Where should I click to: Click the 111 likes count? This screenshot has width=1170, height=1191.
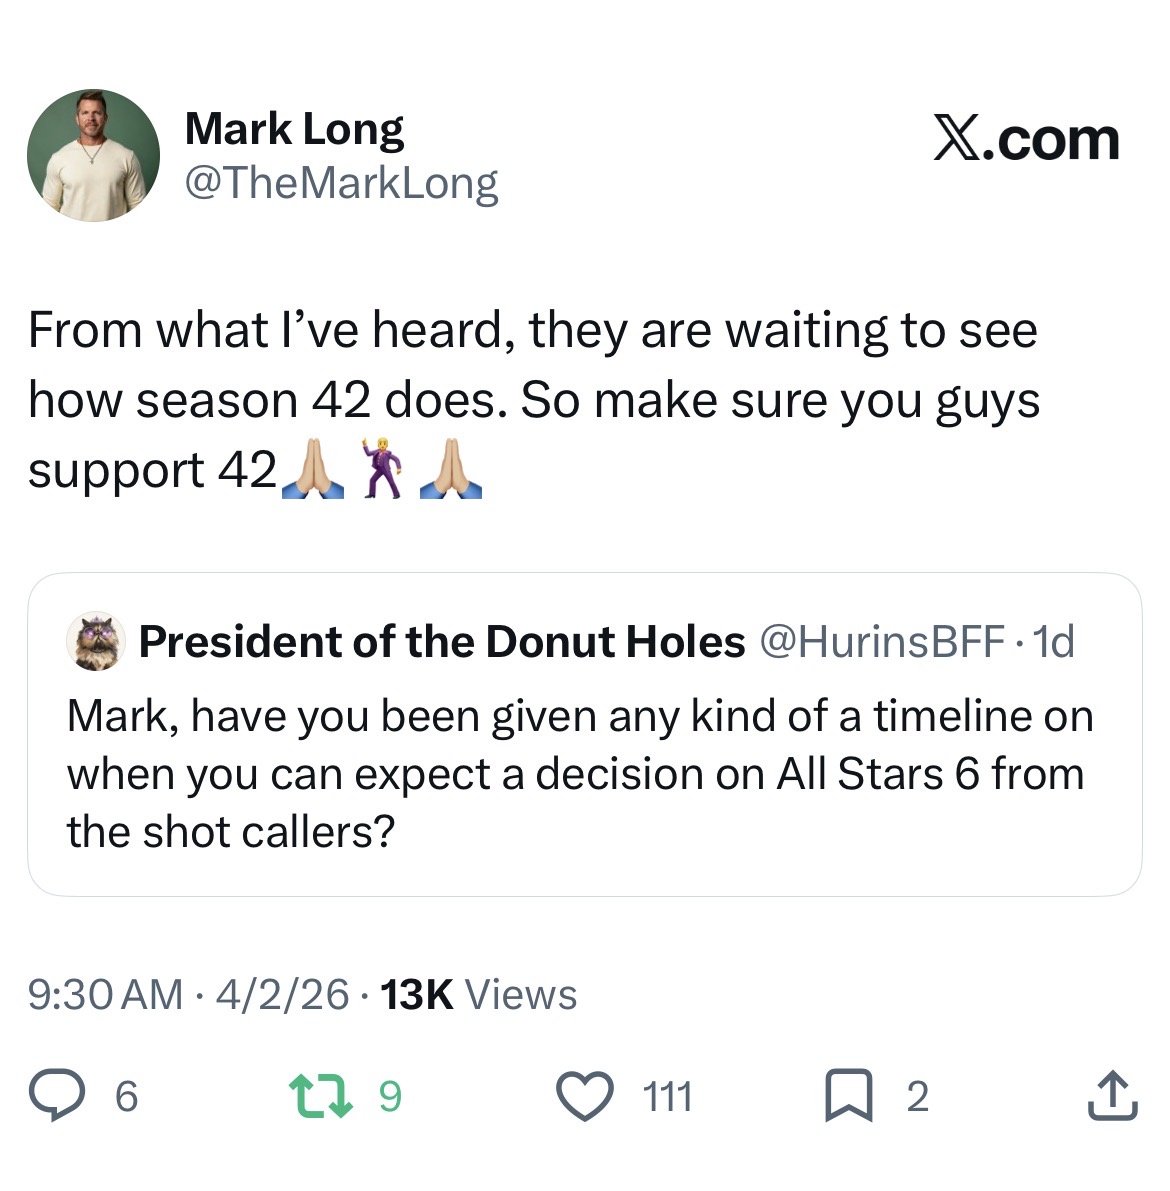pos(667,1097)
